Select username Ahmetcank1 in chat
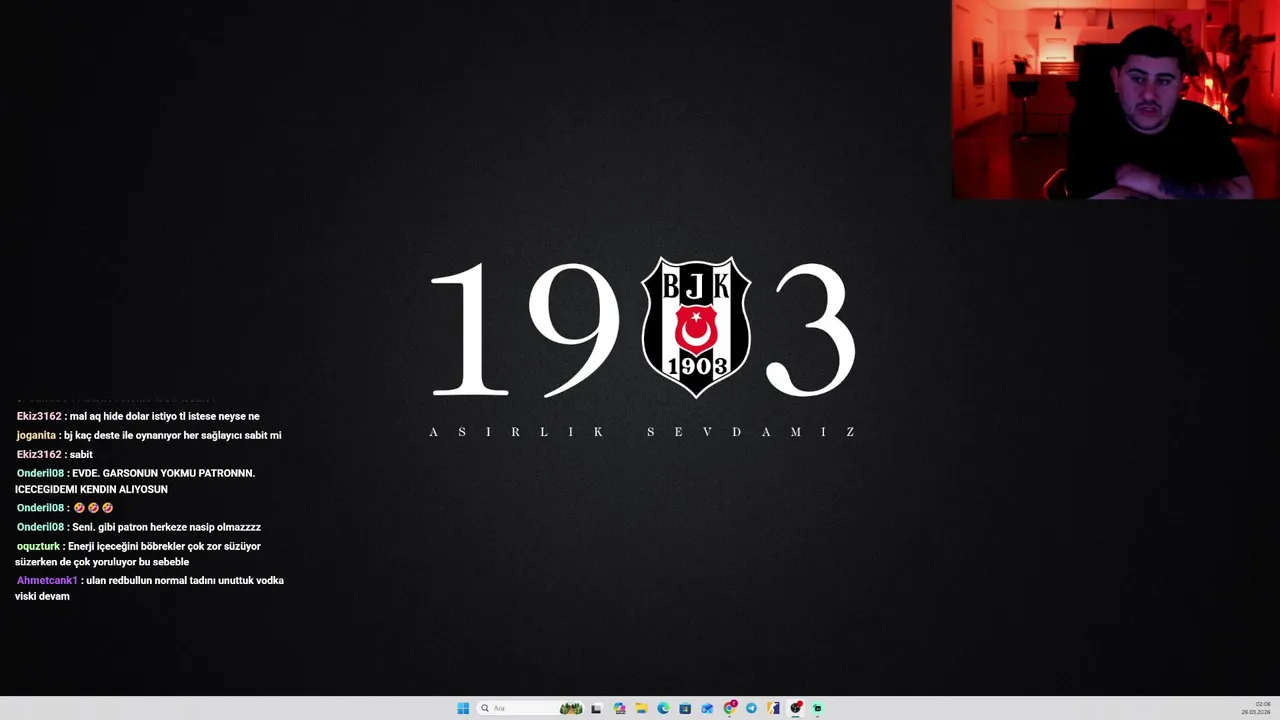 (x=47, y=580)
